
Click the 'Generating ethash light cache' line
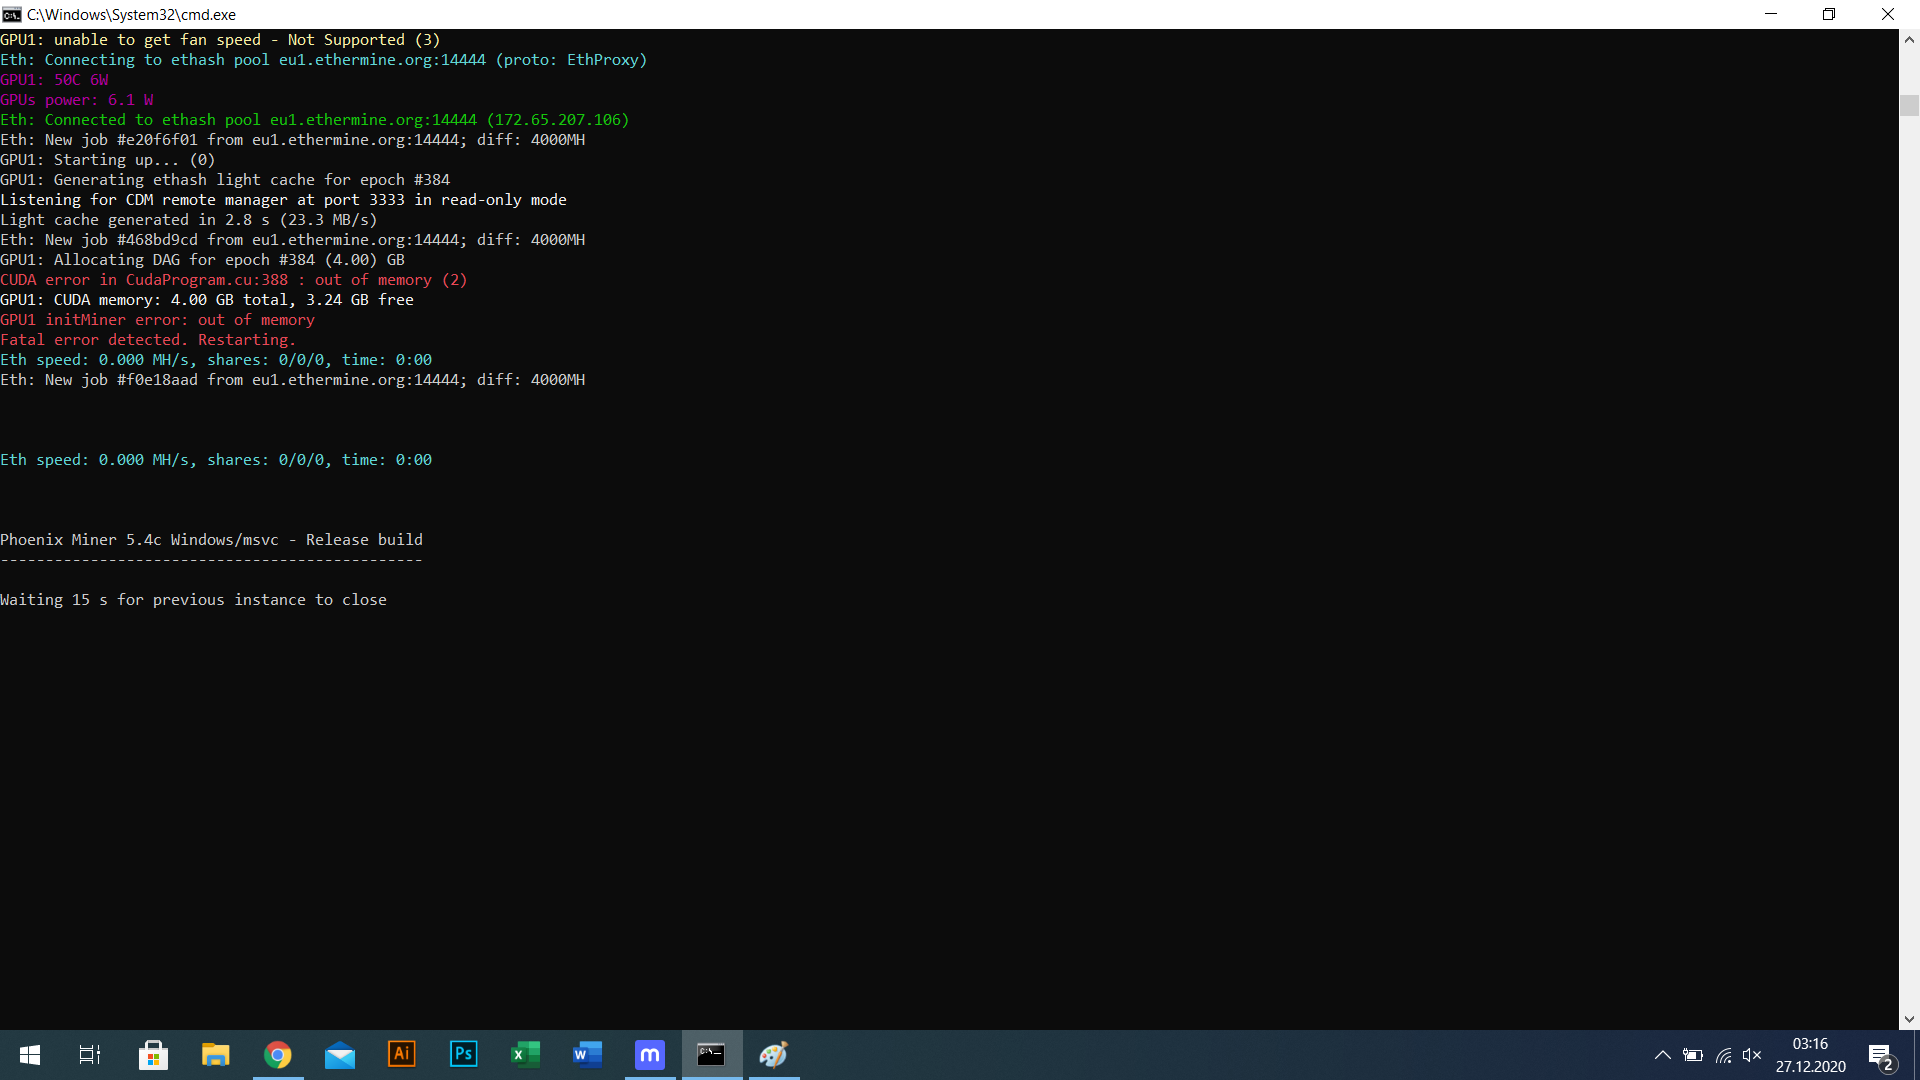225,180
